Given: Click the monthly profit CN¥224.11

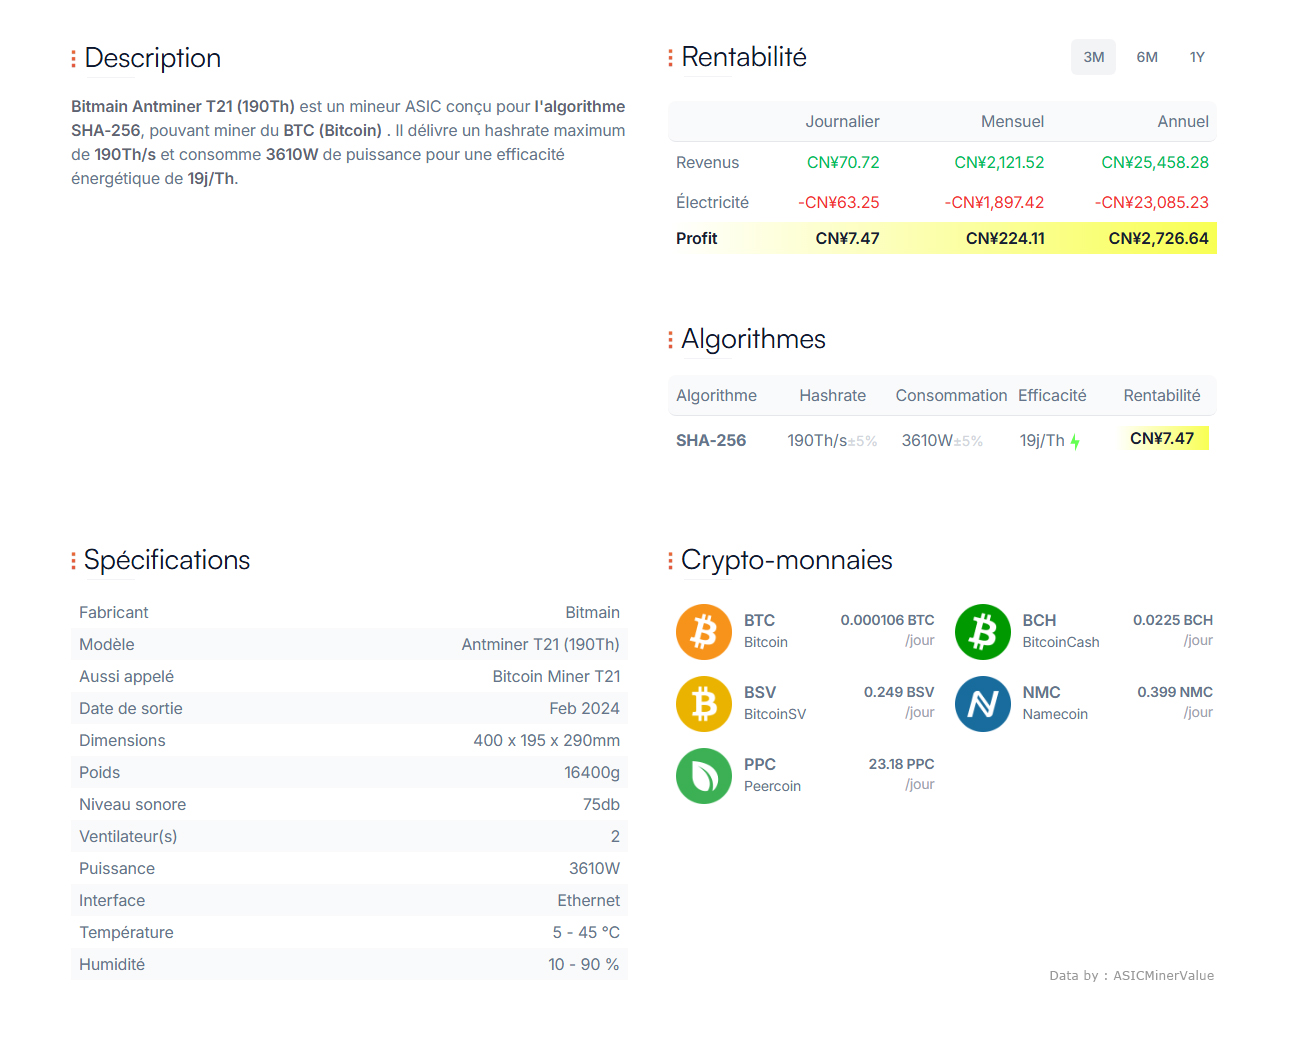Looking at the screenshot, I should (x=1005, y=238).
